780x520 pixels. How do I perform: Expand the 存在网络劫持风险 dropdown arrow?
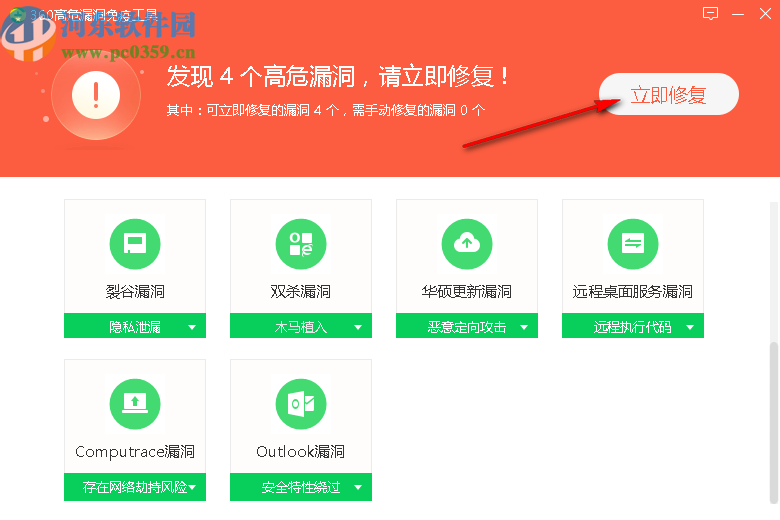192,487
